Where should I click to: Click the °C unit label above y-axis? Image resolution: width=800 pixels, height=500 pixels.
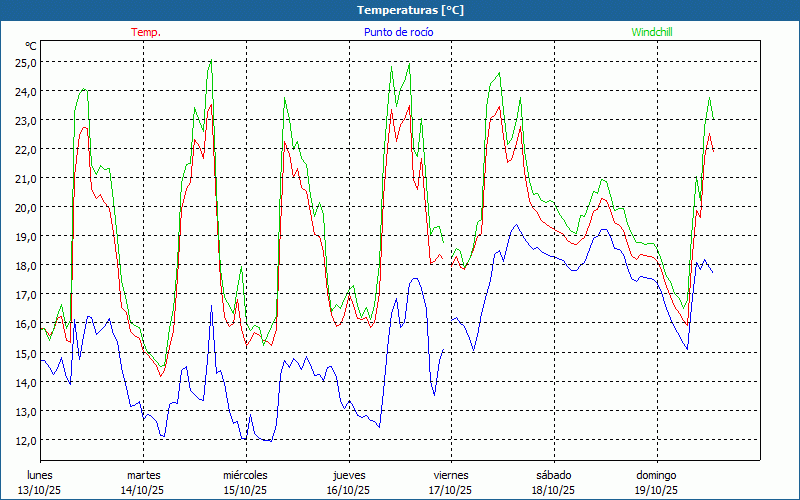pos(30,46)
